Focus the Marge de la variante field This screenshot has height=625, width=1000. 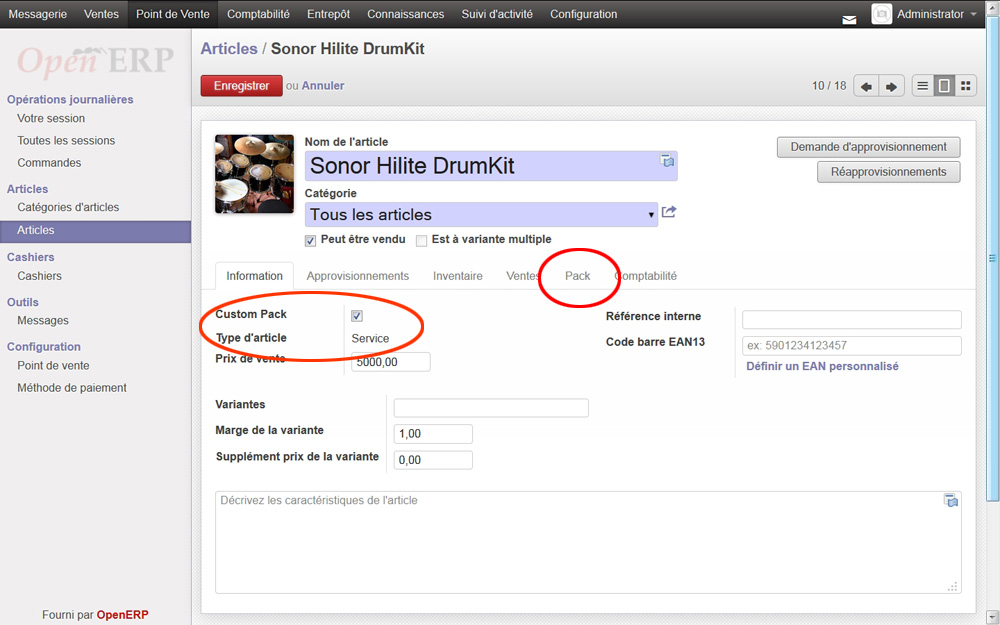coord(433,434)
